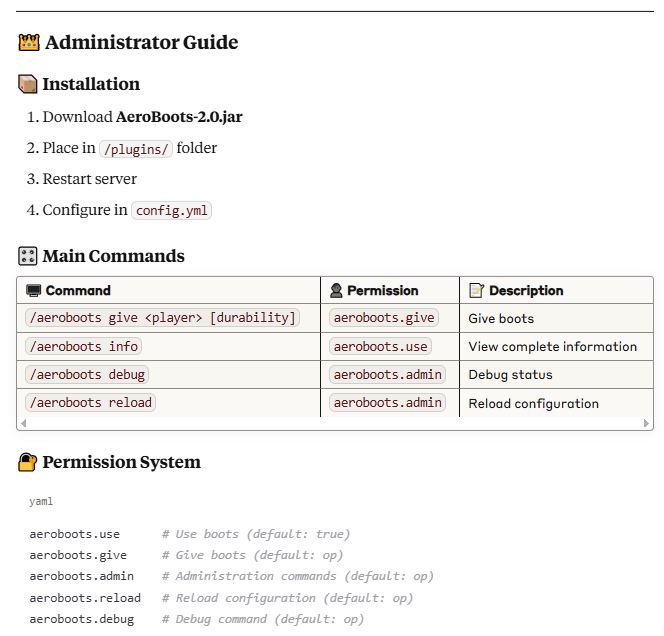Click the table's horizontal scrollbar track
The height and width of the screenshot is (636, 664).
(x=335, y=424)
